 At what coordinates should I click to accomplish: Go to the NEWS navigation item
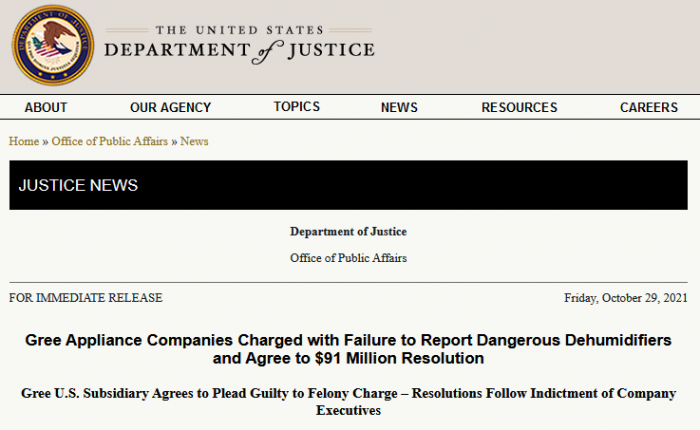[x=399, y=108]
